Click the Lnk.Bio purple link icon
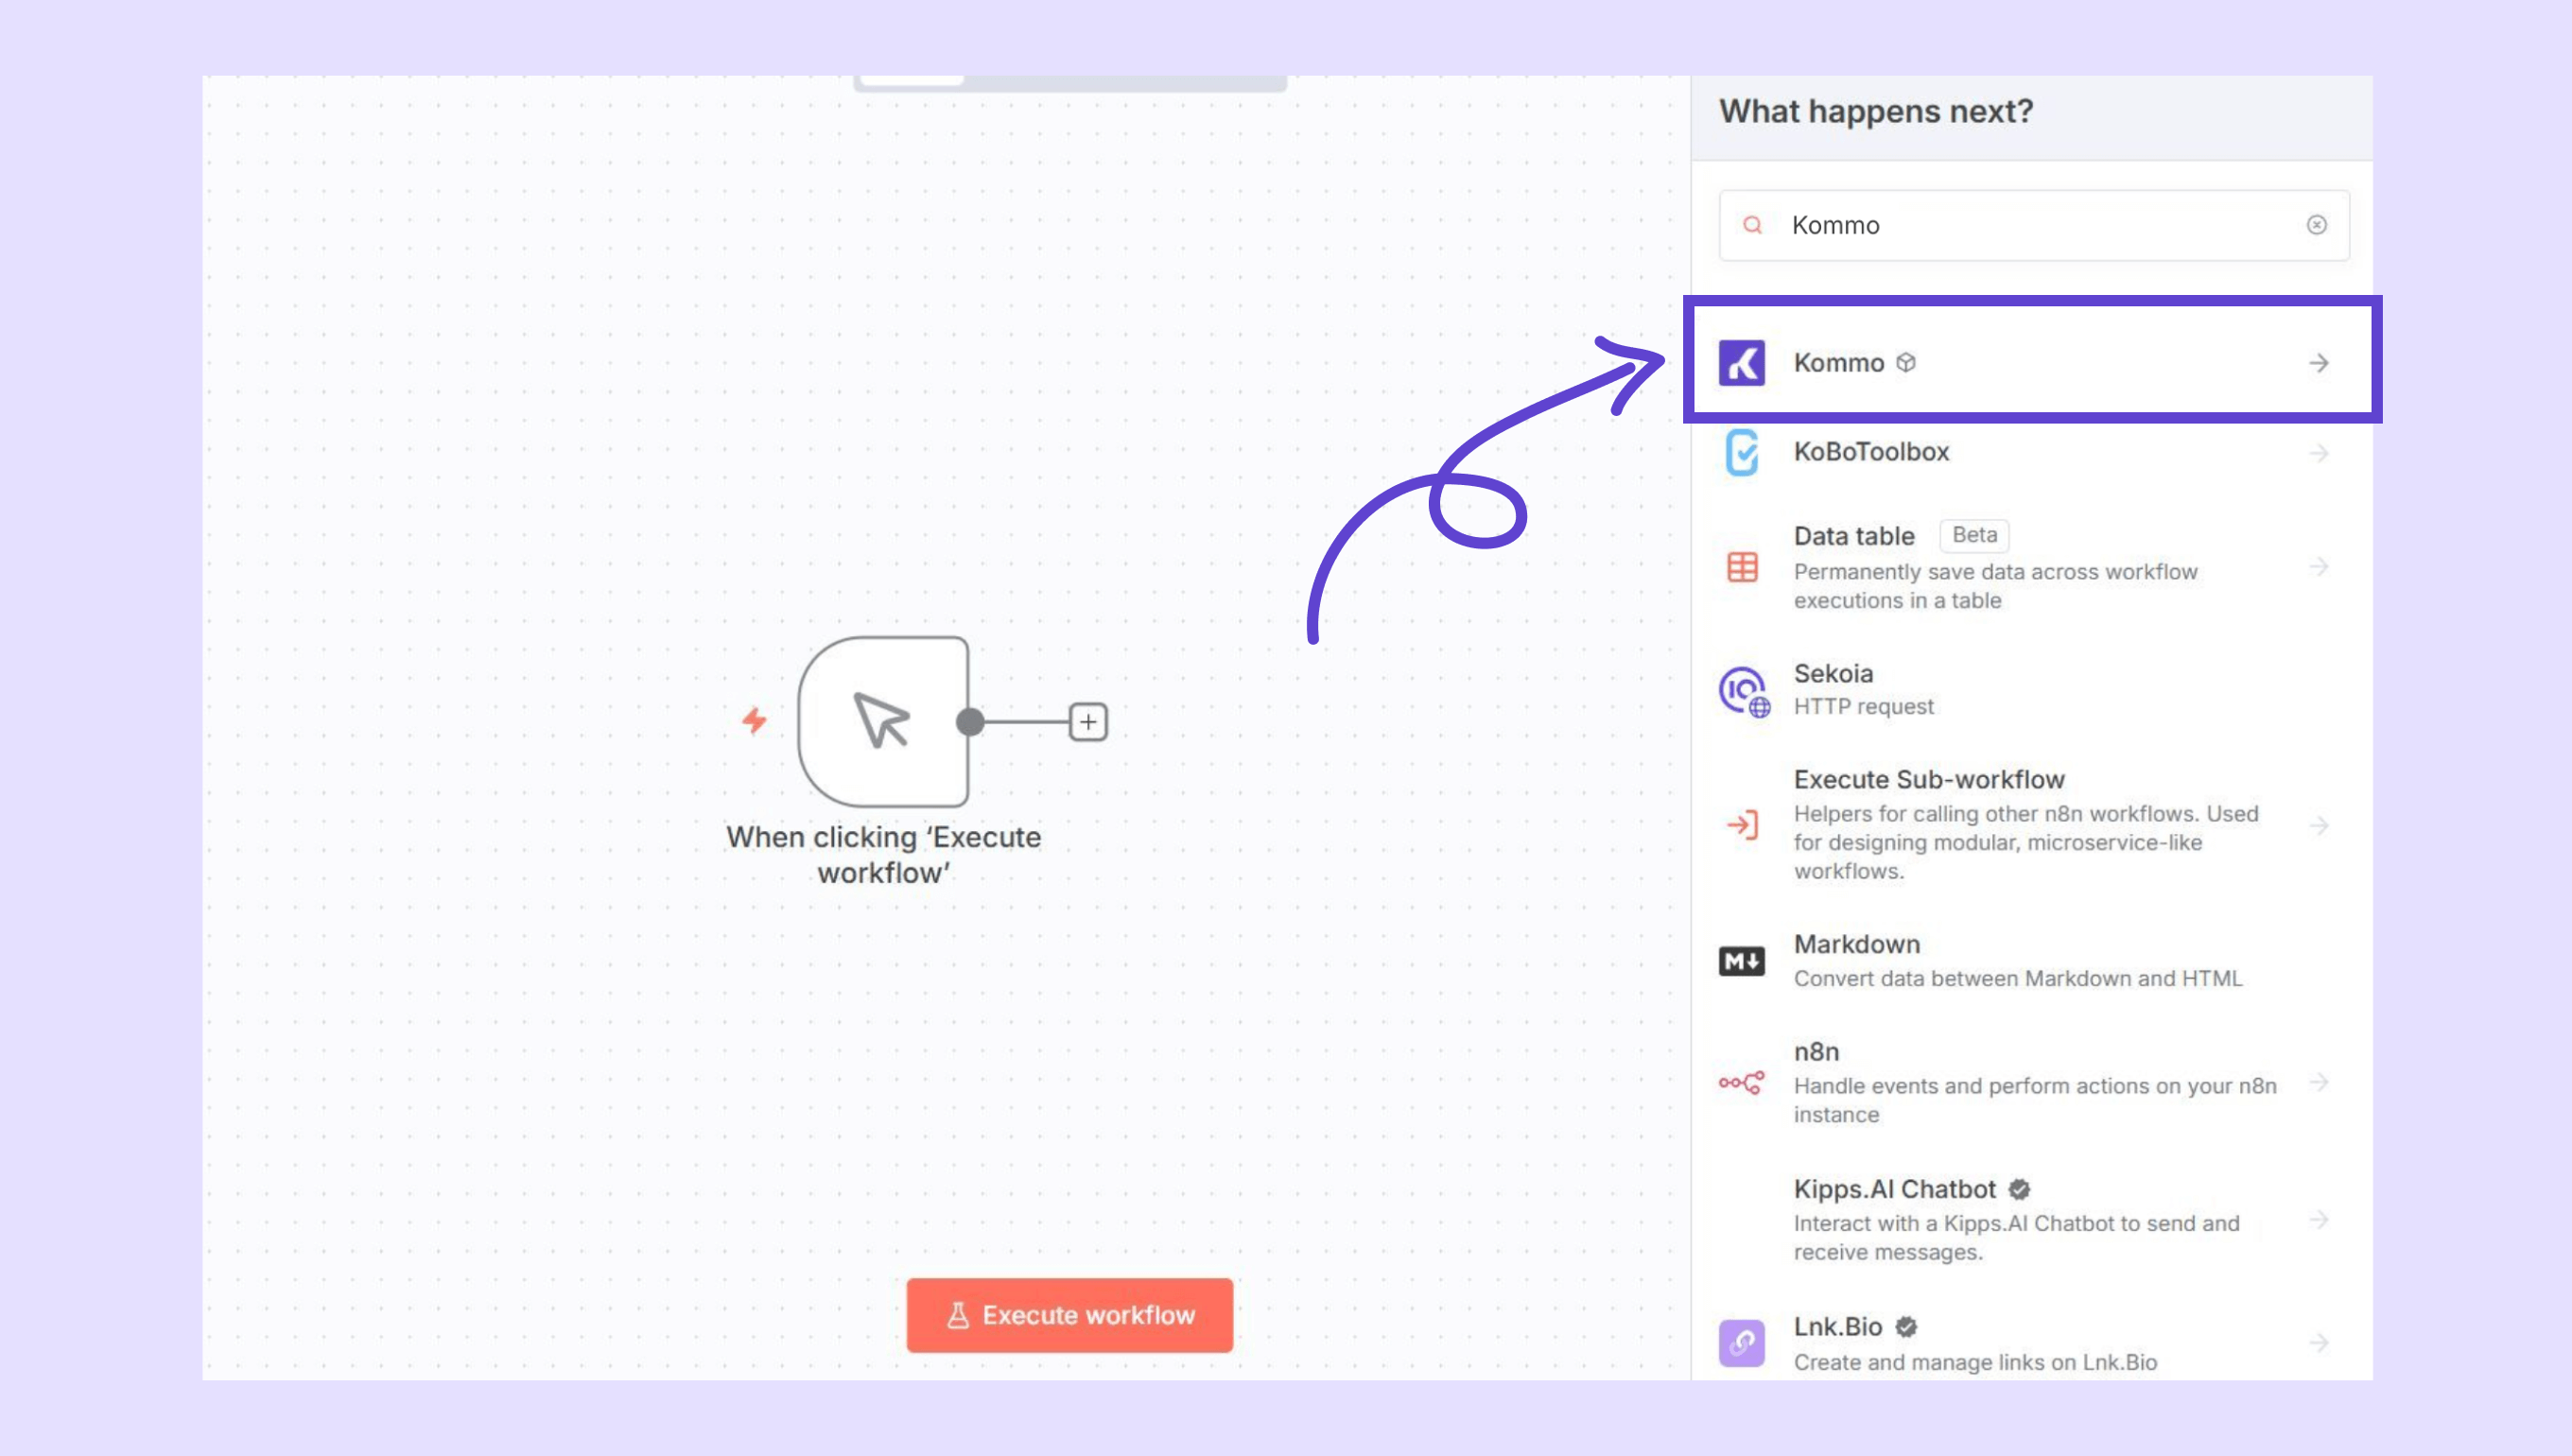2572x1456 pixels. tap(1741, 1342)
